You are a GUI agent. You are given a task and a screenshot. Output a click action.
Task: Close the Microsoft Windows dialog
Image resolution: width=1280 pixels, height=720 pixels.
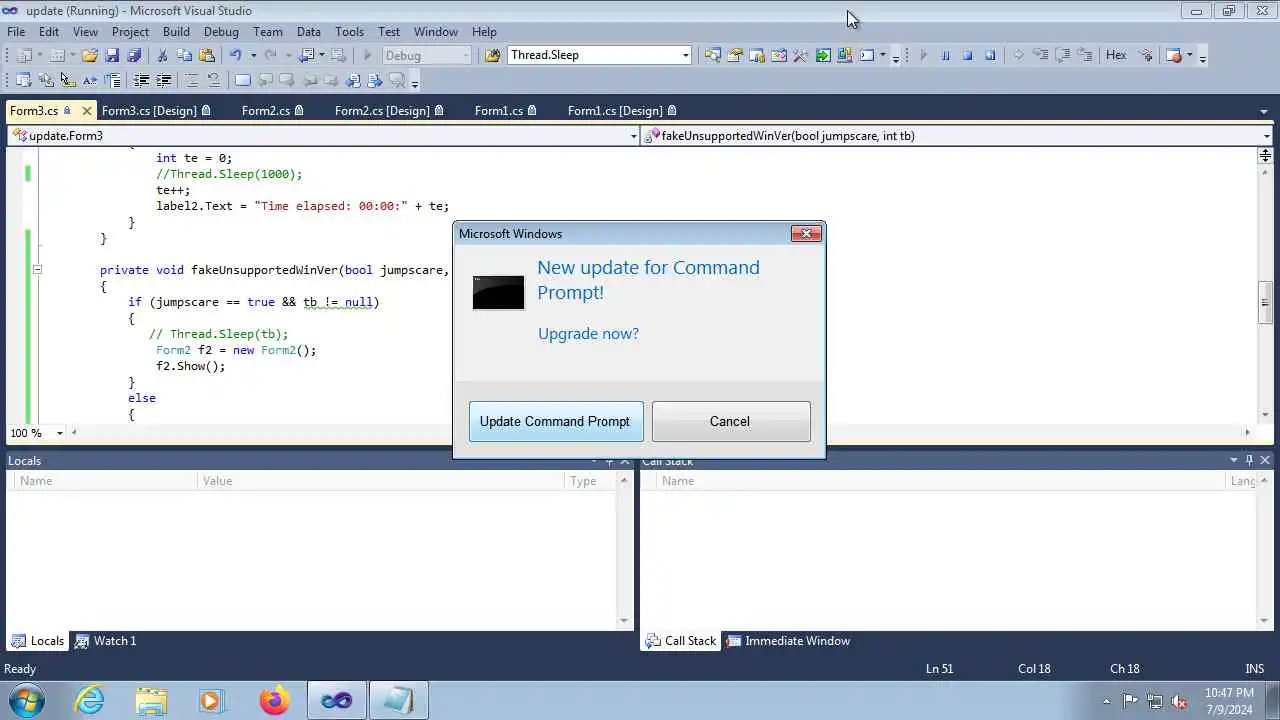(x=806, y=234)
